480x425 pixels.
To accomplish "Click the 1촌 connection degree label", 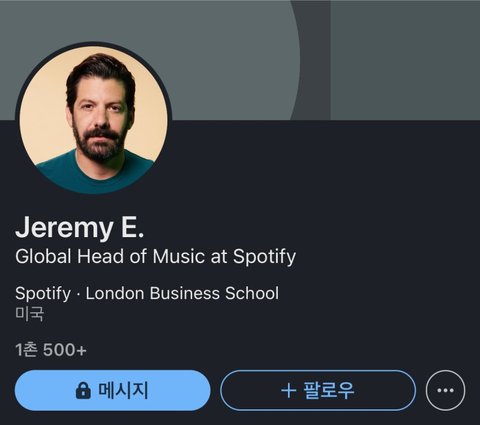I will (27, 350).
